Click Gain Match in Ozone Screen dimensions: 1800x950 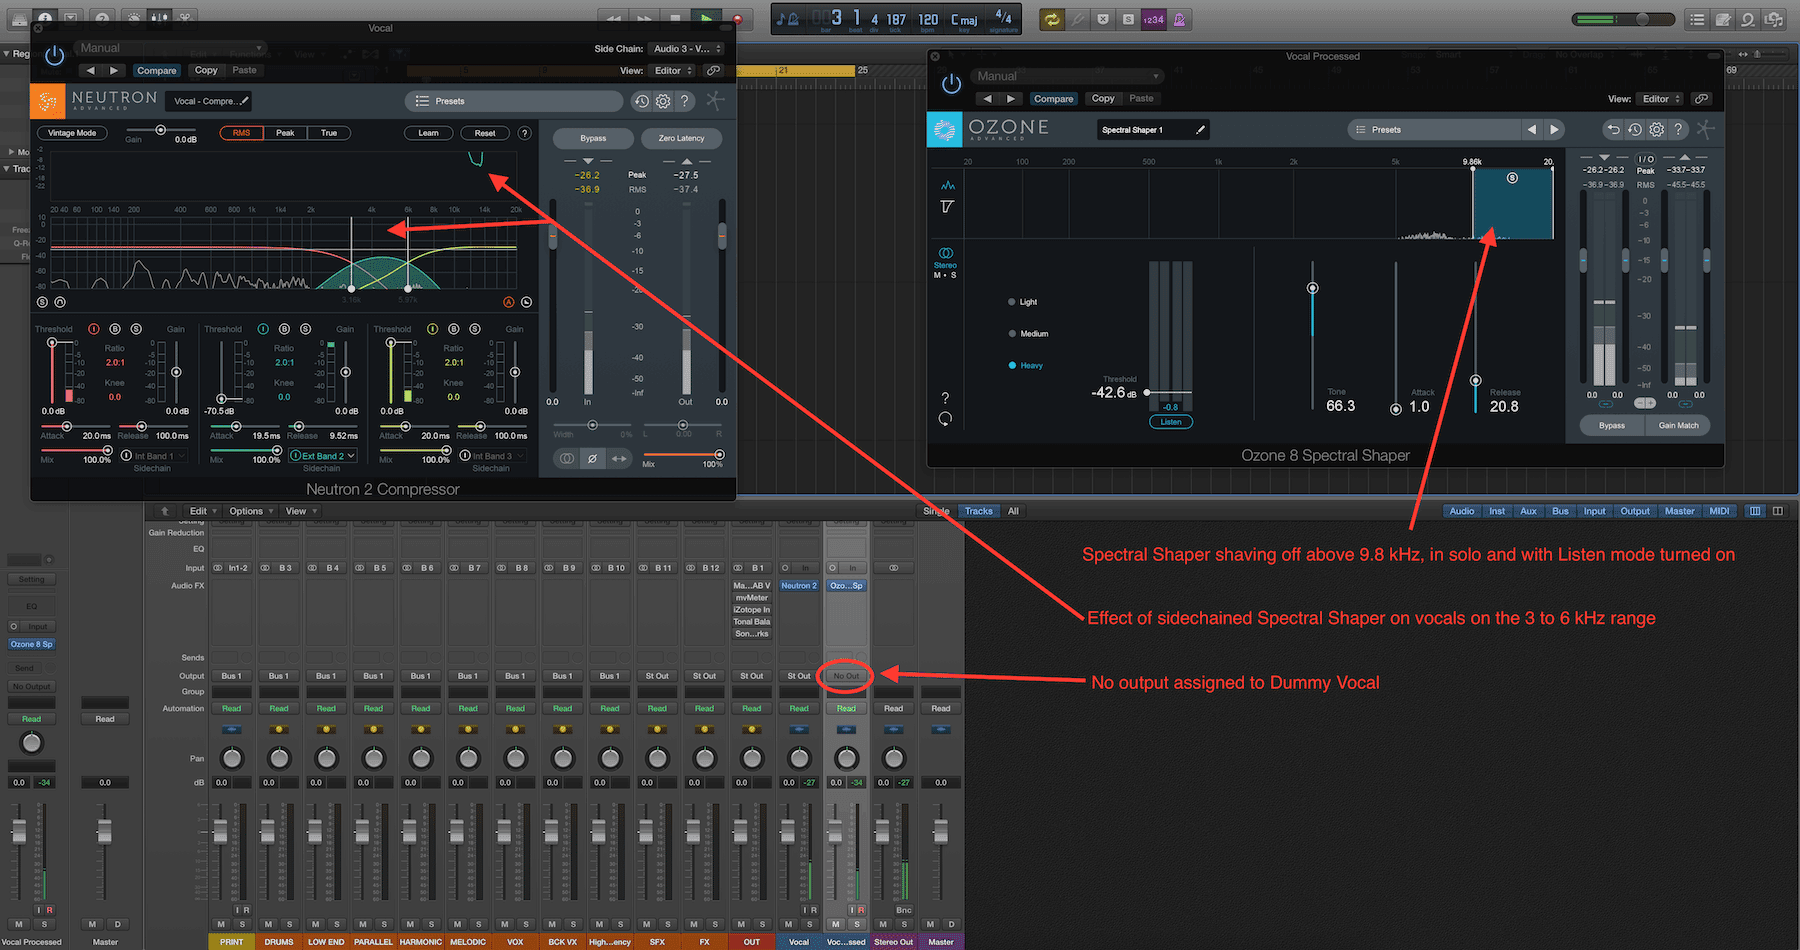(x=1678, y=426)
